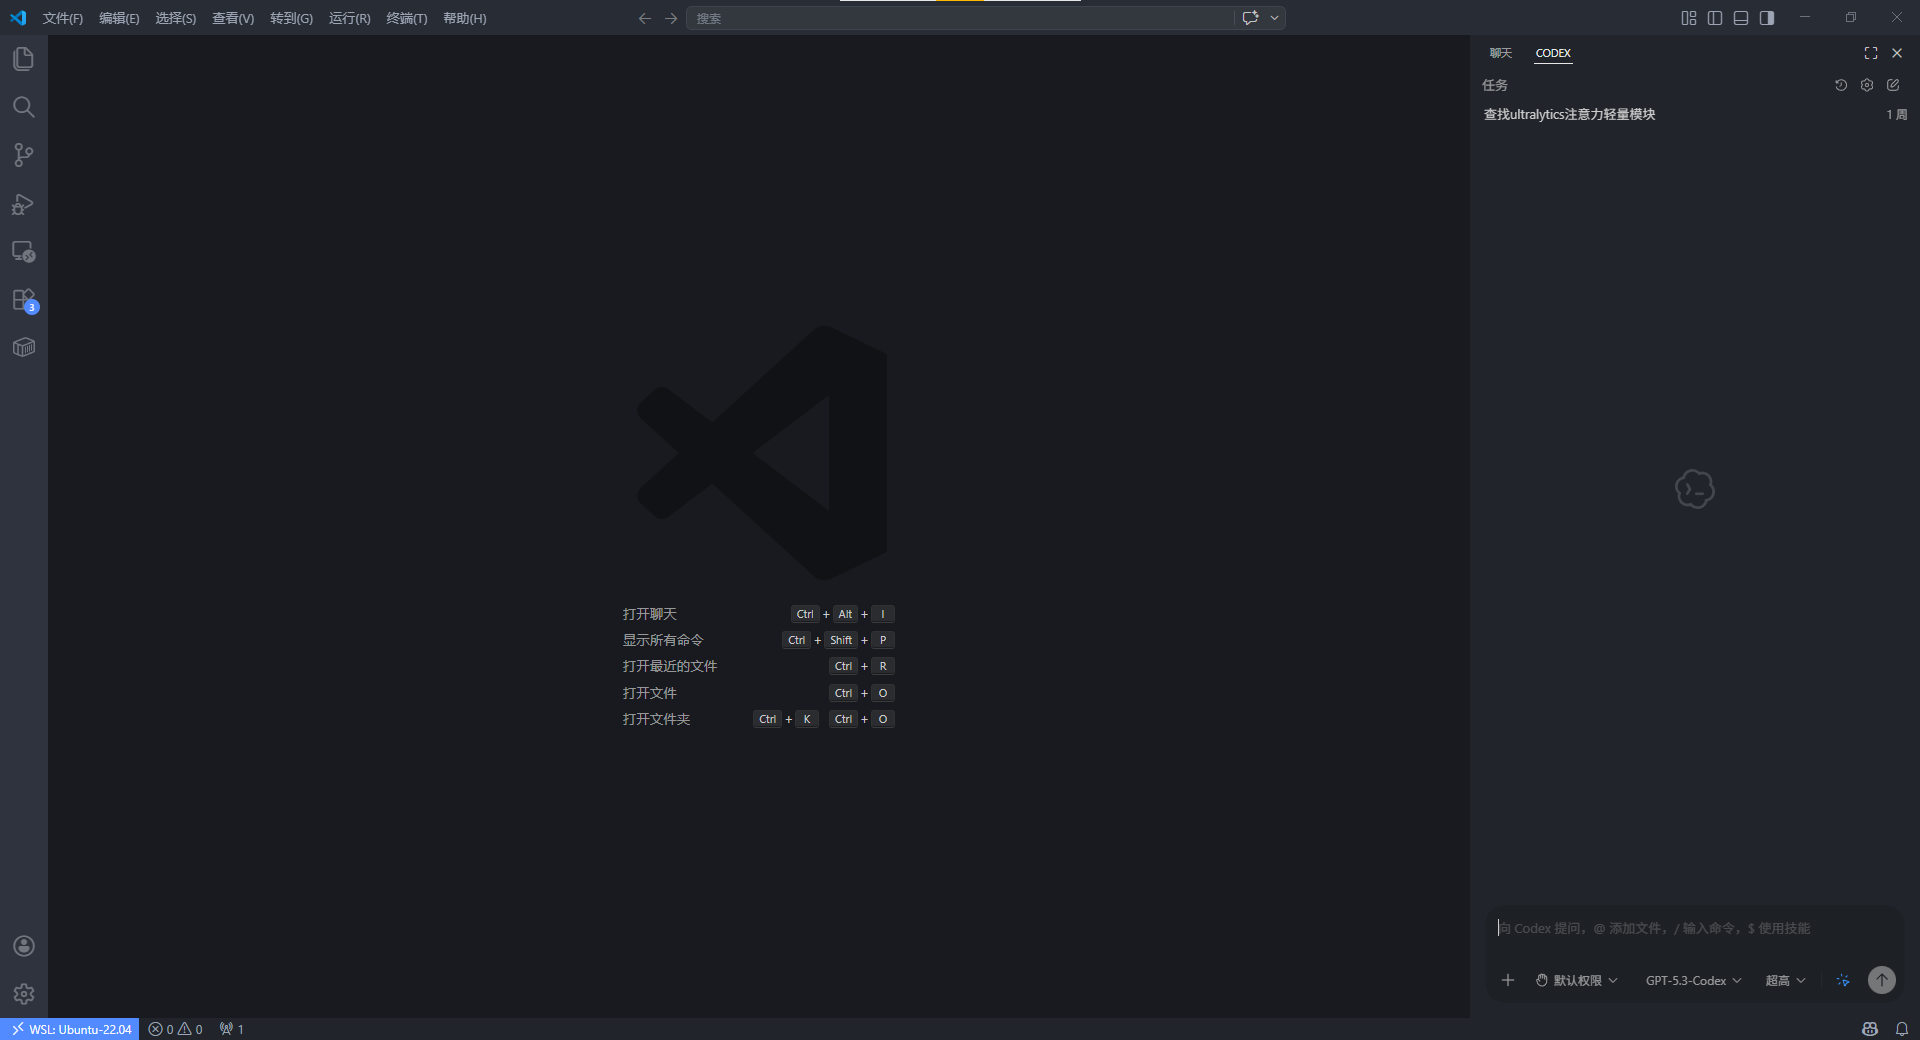Open Source Control view in activity bar
The image size is (1920, 1040).
pyautogui.click(x=23, y=155)
